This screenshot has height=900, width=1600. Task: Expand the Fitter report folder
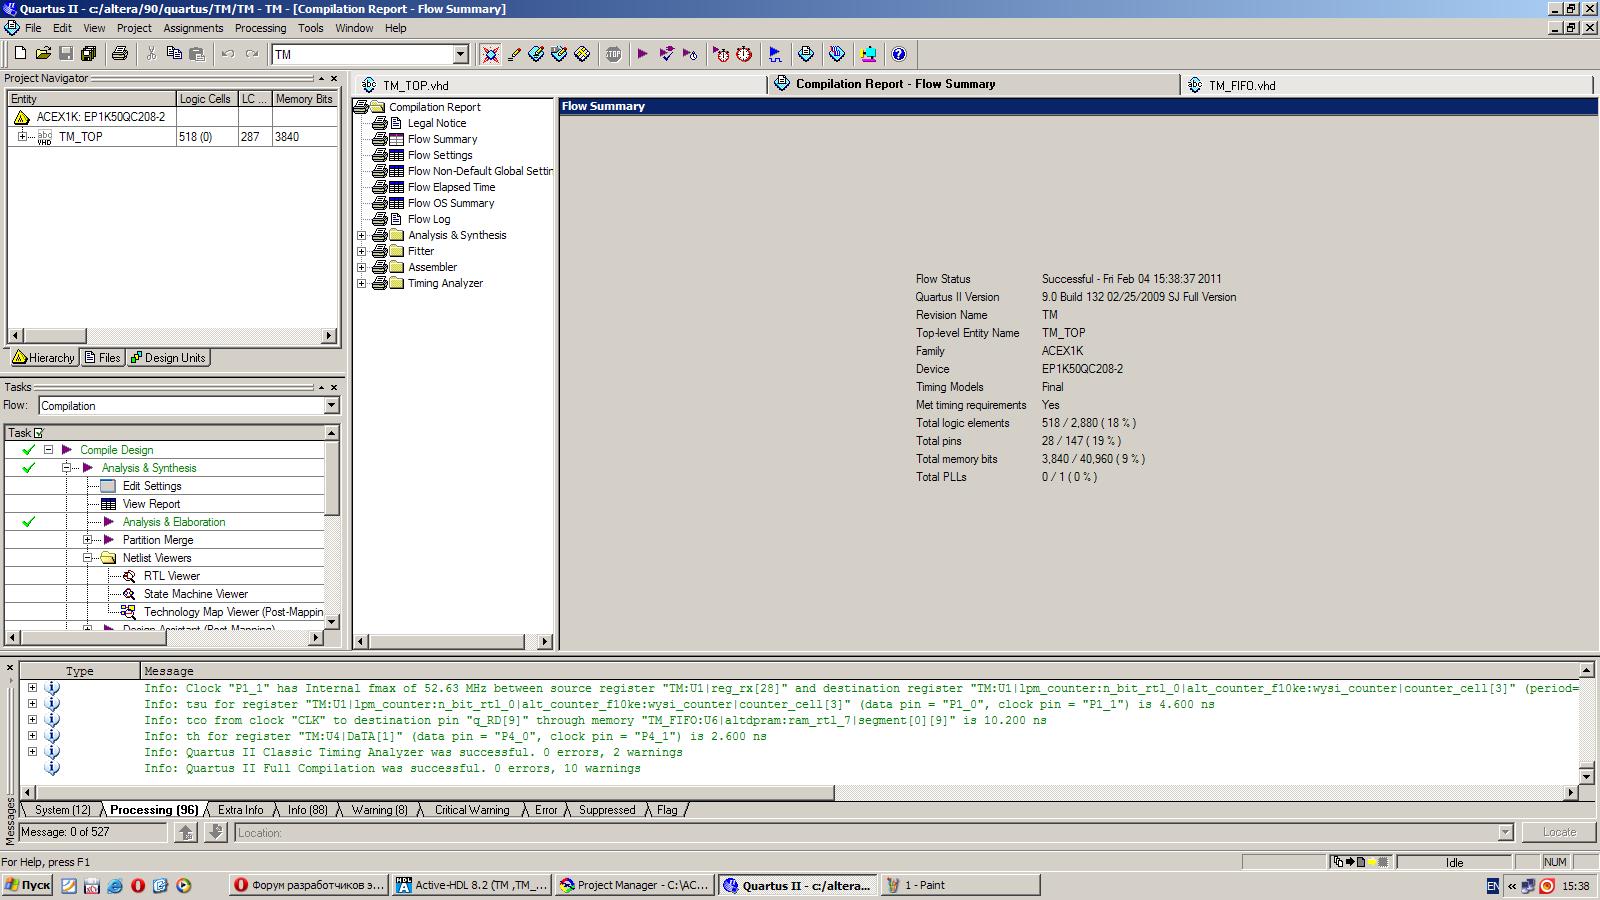click(362, 251)
